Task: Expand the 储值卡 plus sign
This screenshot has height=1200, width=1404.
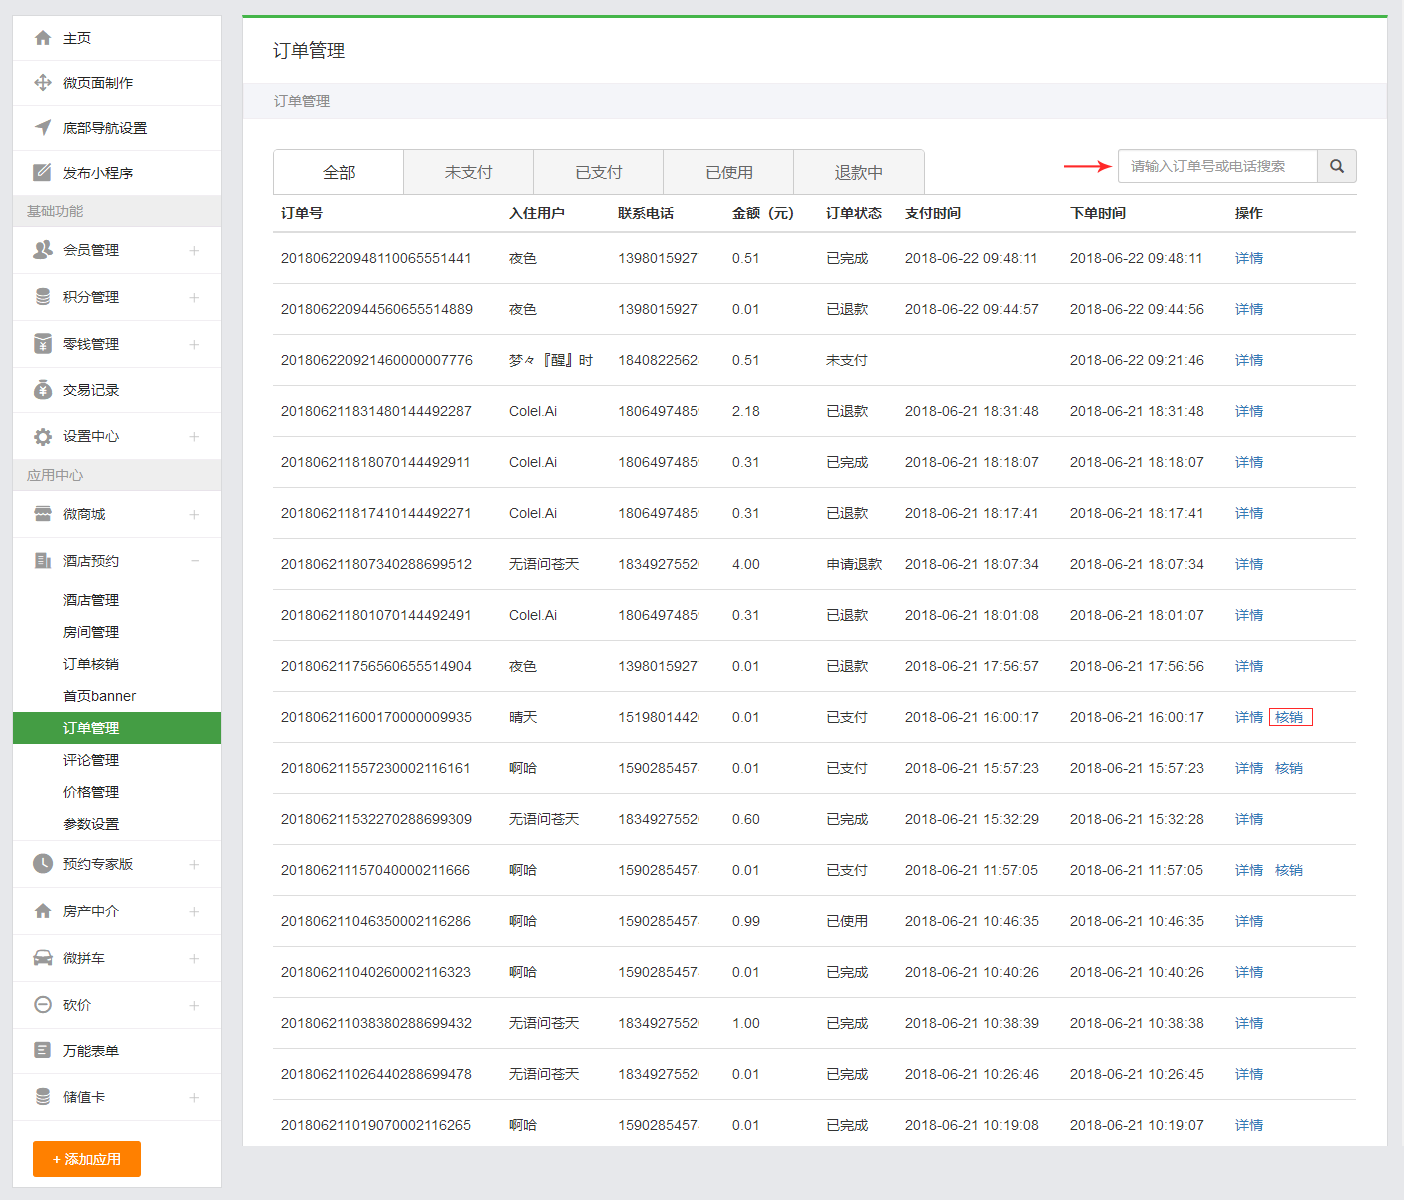Action: (x=194, y=1097)
